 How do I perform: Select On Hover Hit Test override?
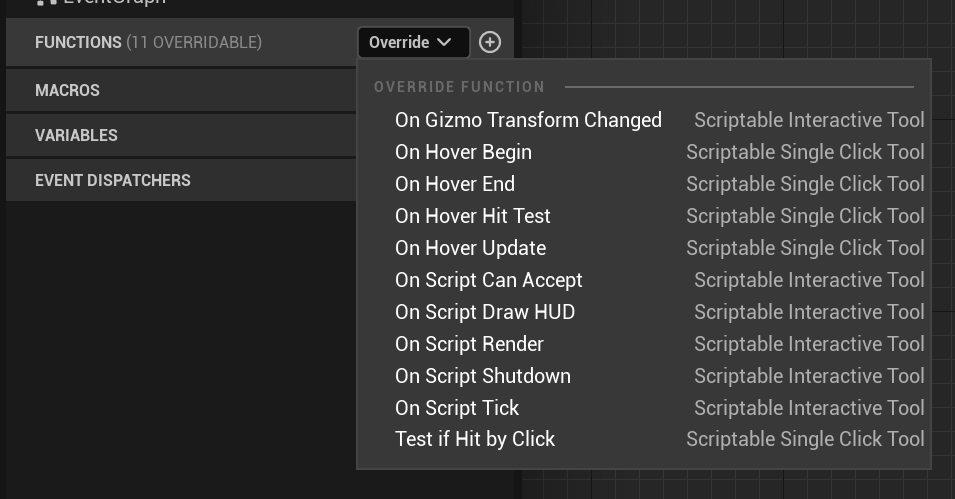click(x=473, y=216)
